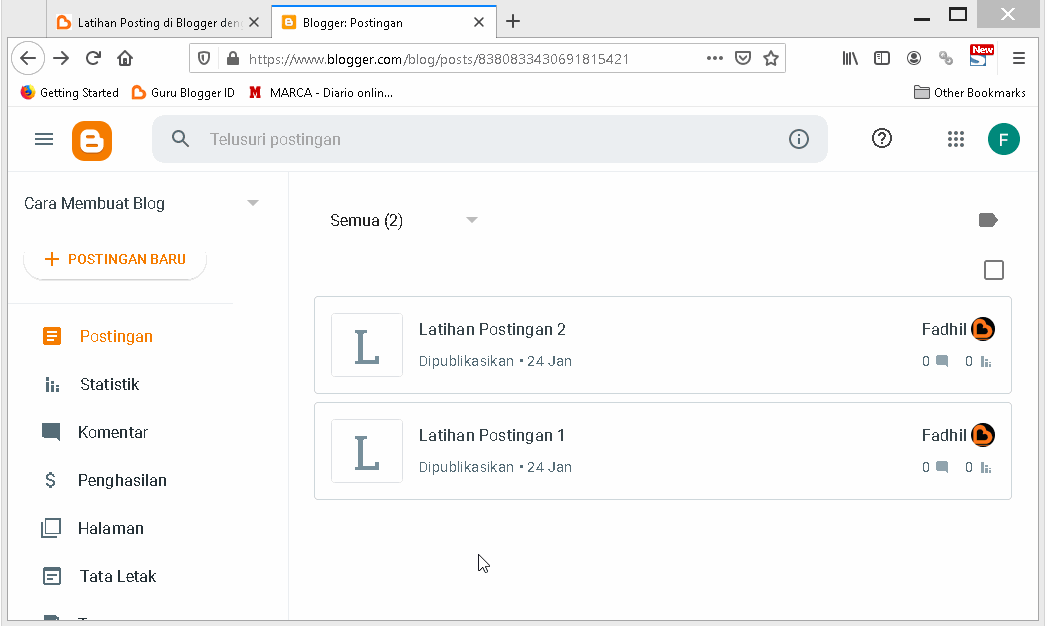Click Fadhil's author avatar on Latihan Postingan 2

(x=983, y=329)
